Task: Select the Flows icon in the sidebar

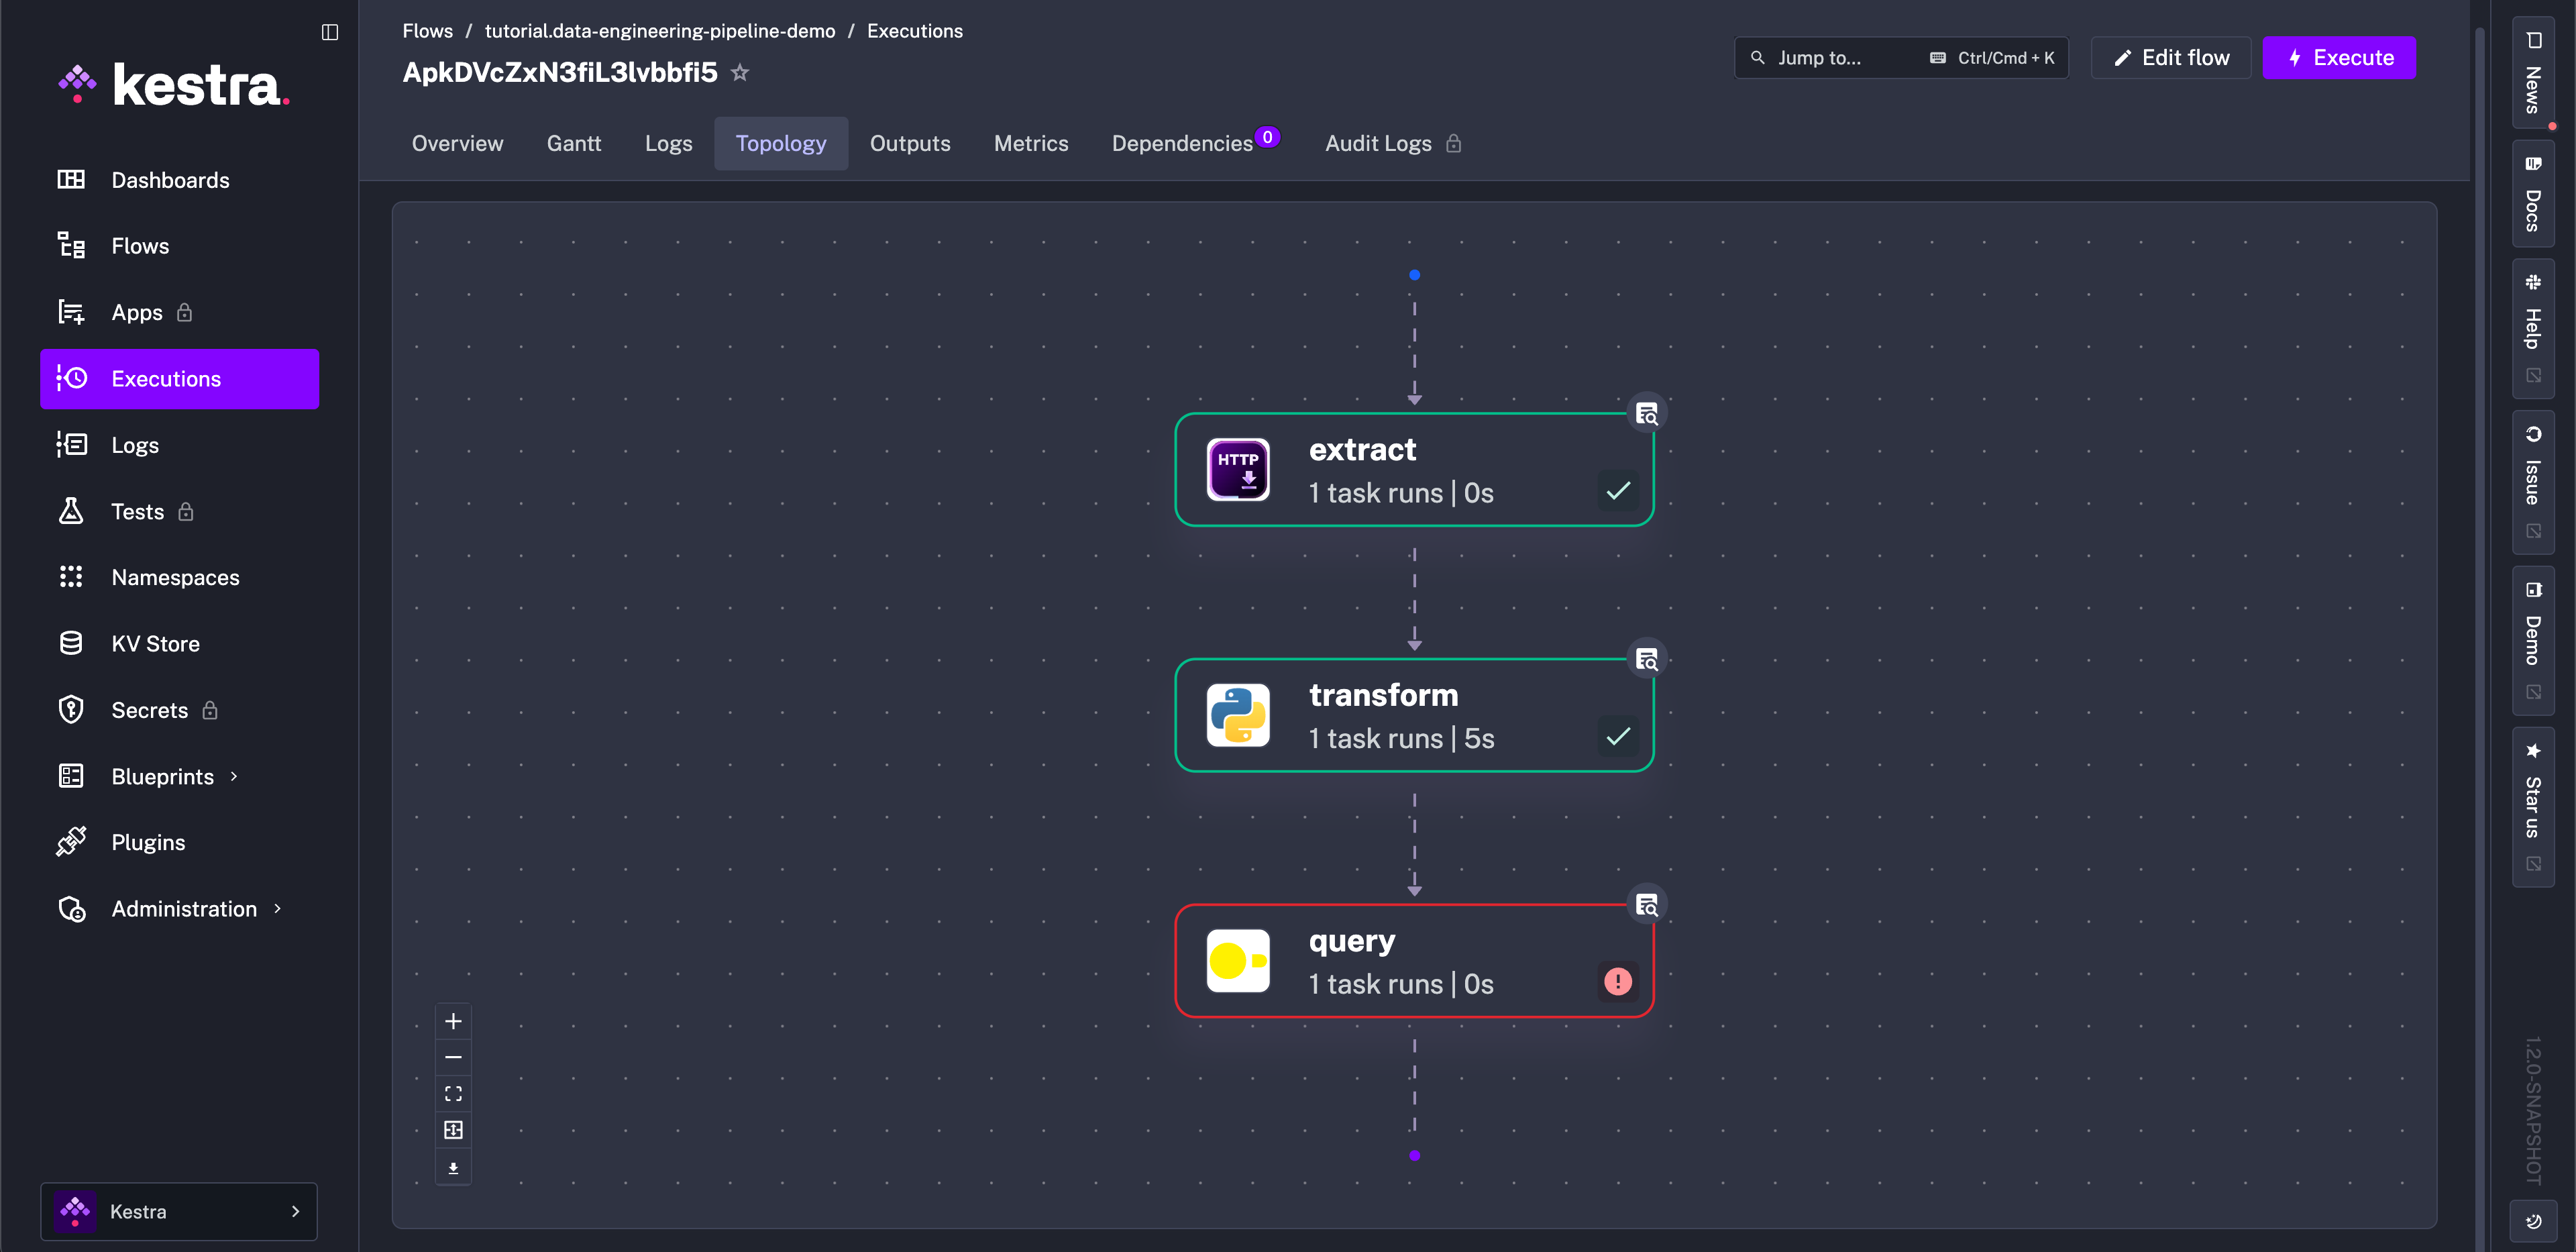Action: pos(70,245)
